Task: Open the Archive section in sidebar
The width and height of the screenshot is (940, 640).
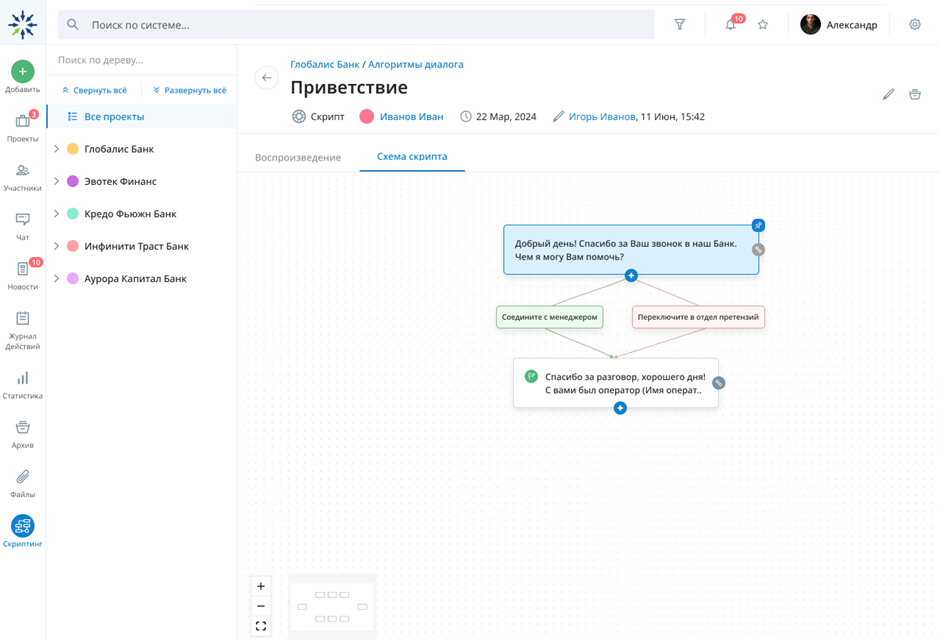Action: [x=22, y=434]
